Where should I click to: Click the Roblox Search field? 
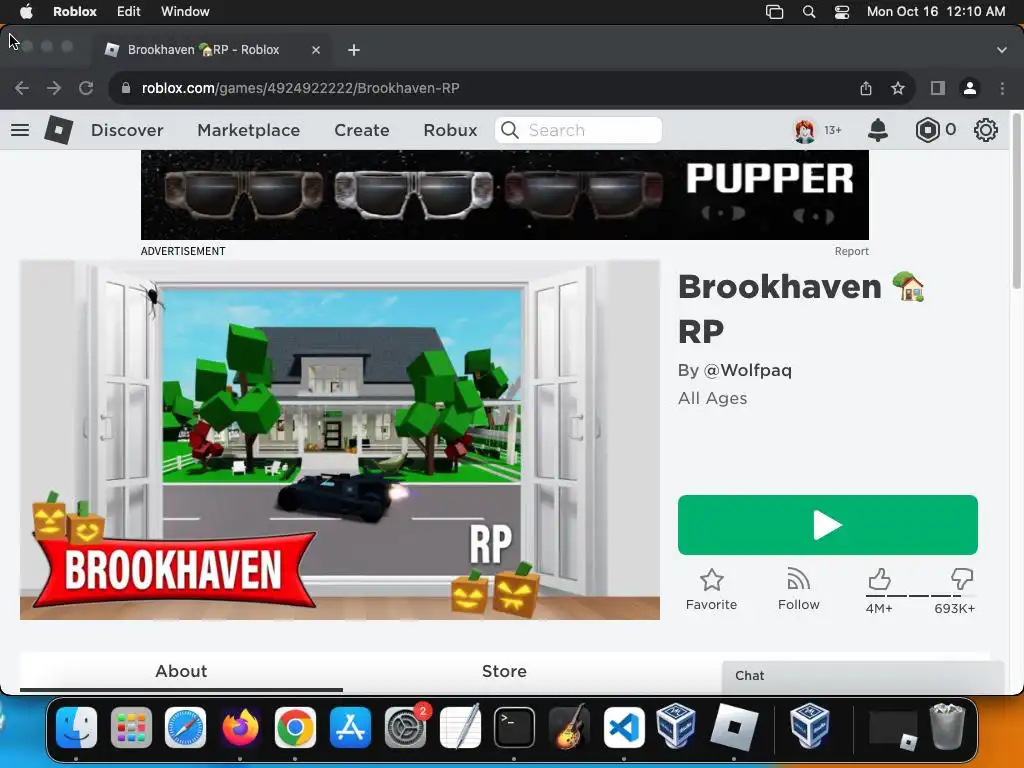click(x=579, y=130)
